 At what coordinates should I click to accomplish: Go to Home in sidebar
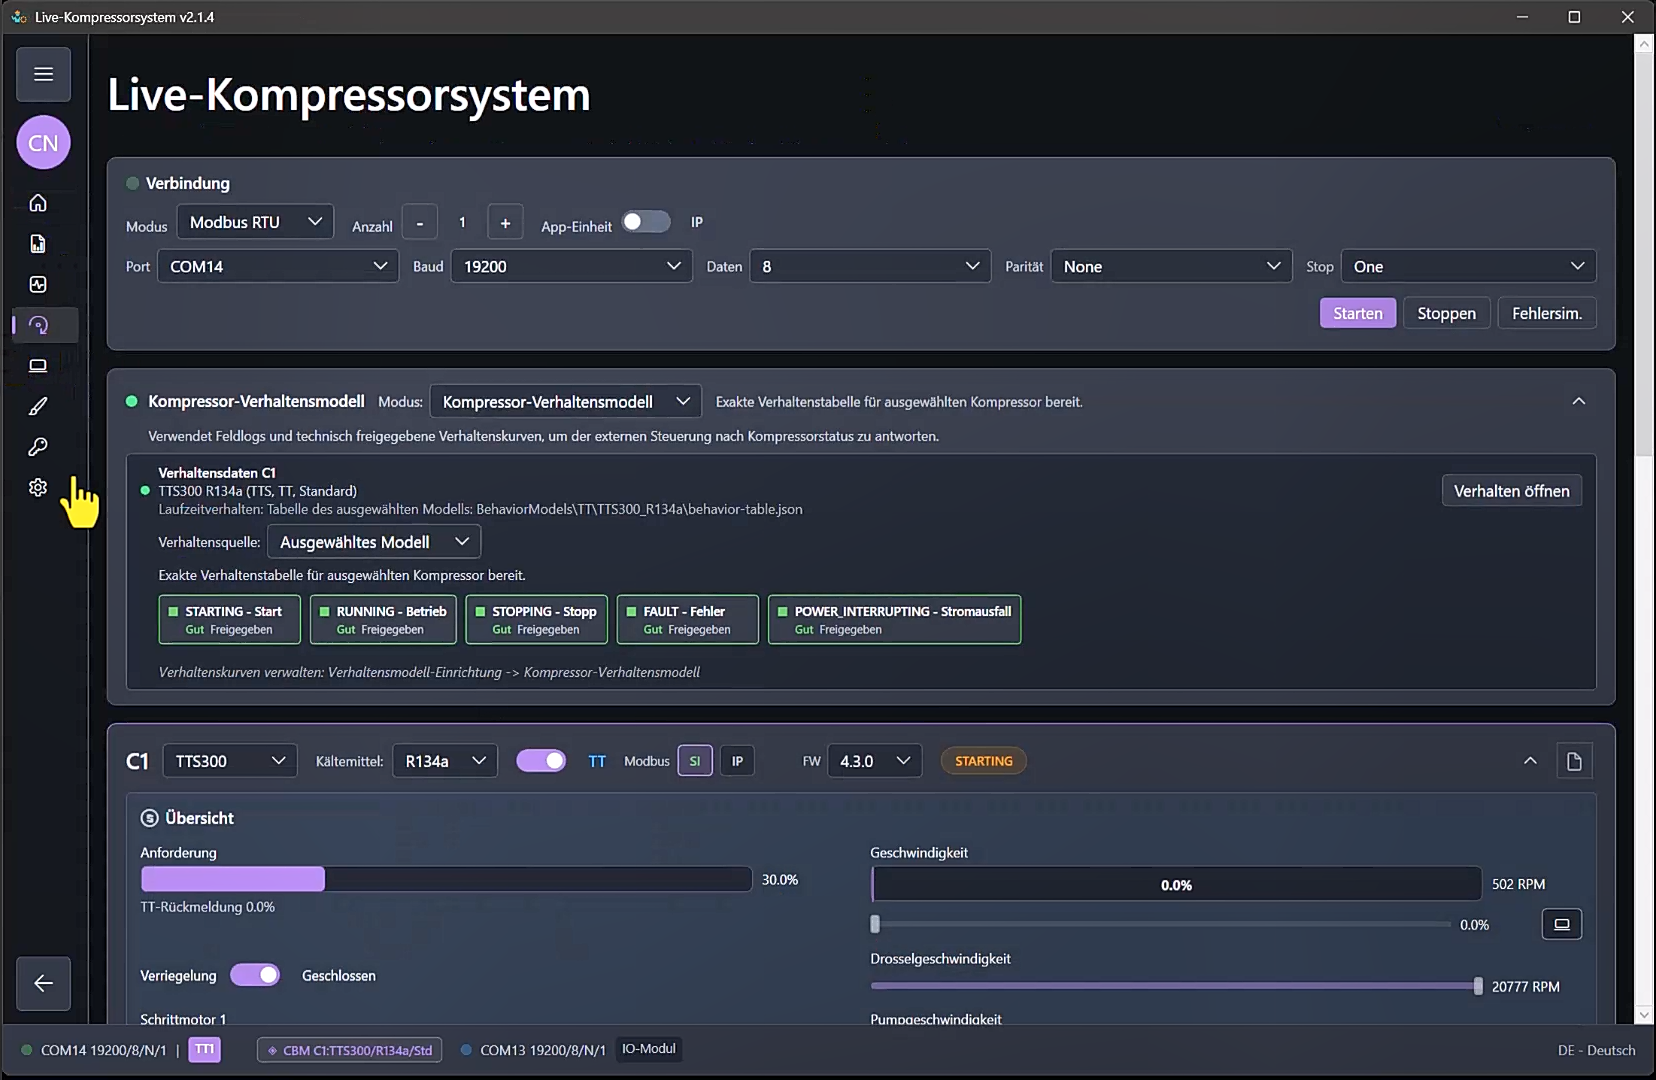pyautogui.click(x=38, y=203)
